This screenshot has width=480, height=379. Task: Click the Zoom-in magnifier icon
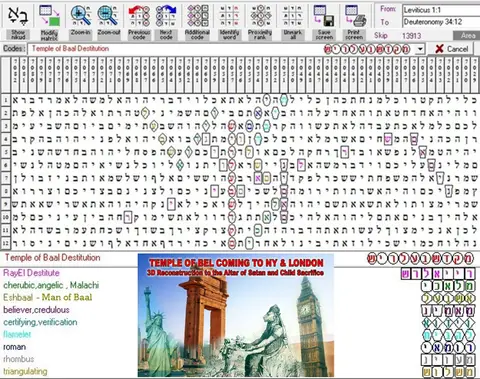(81, 16)
